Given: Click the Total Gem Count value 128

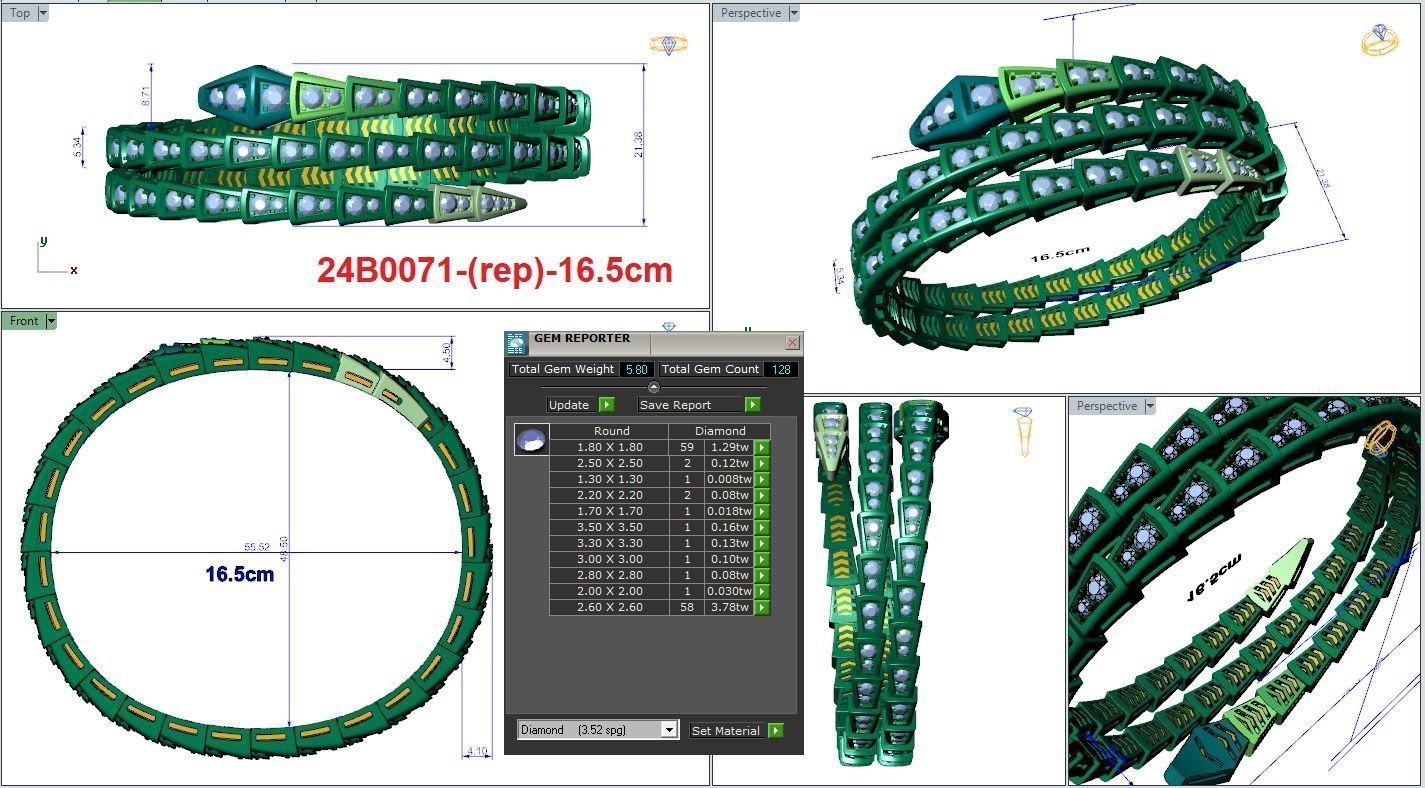Looking at the screenshot, I should (781, 369).
